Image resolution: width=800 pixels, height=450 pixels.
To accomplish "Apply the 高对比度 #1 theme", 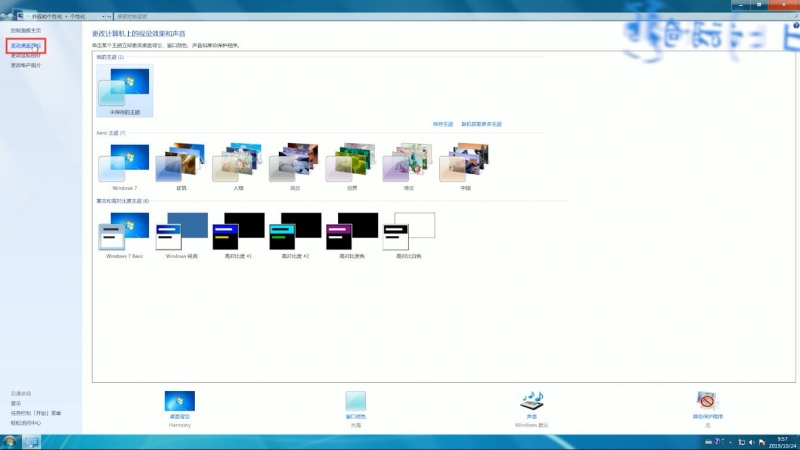I will 238,235.
